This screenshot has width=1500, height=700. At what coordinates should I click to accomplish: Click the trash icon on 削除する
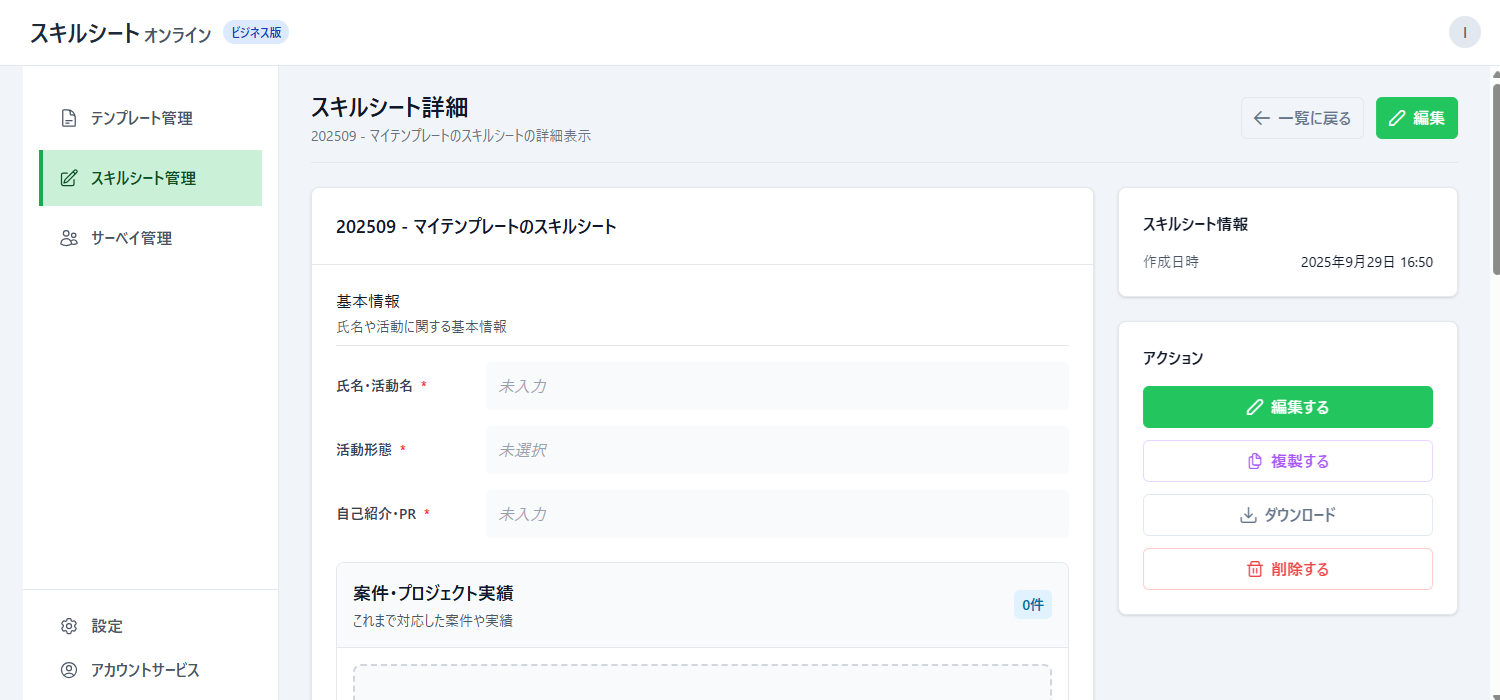1255,569
